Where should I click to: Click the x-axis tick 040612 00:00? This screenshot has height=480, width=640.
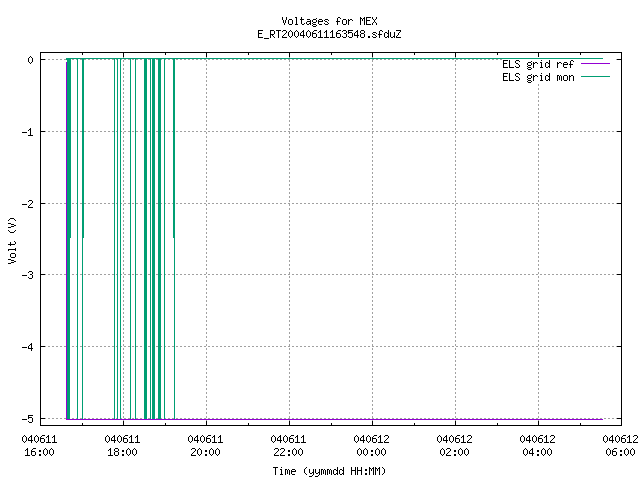(371, 446)
